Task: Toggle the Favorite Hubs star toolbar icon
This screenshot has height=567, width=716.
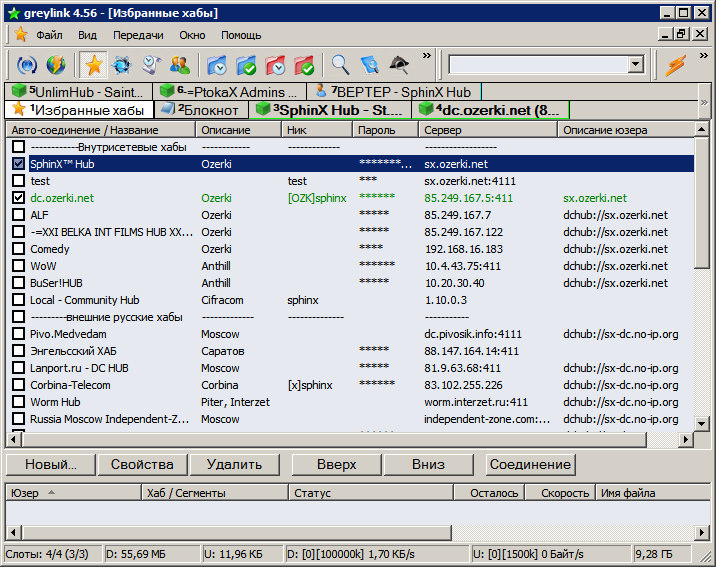Action: click(x=93, y=65)
